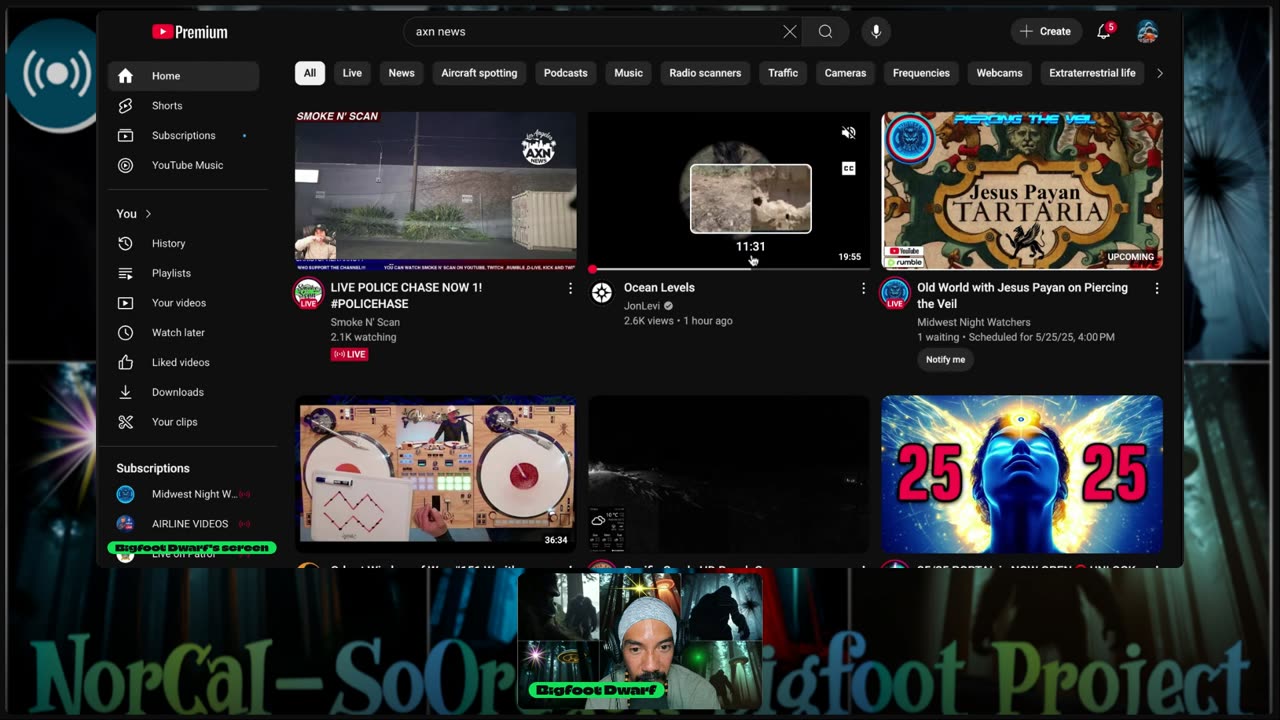
Task: Open the turntables DJ video thumbnail
Action: [435, 474]
